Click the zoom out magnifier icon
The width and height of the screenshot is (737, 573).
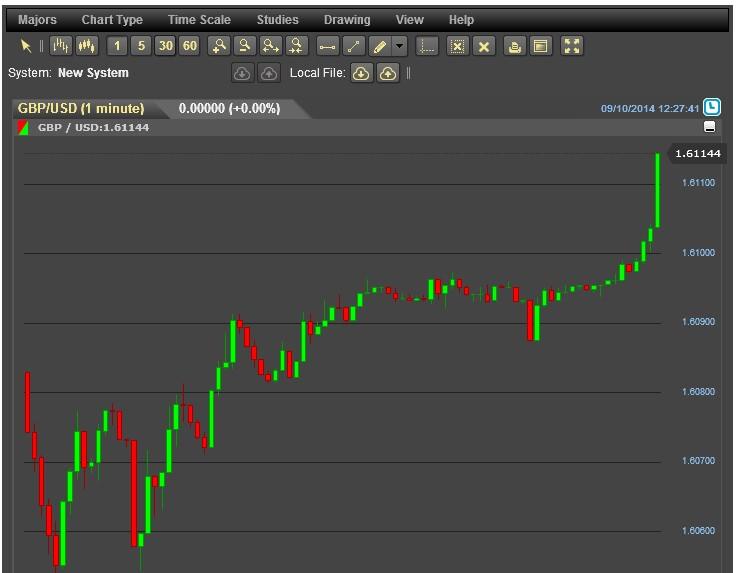tap(245, 46)
